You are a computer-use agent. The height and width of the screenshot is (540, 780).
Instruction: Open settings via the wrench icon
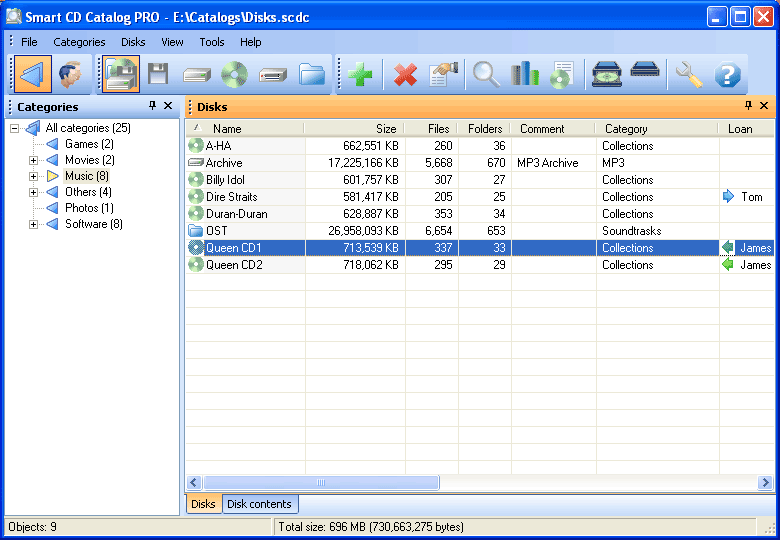click(688, 75)
